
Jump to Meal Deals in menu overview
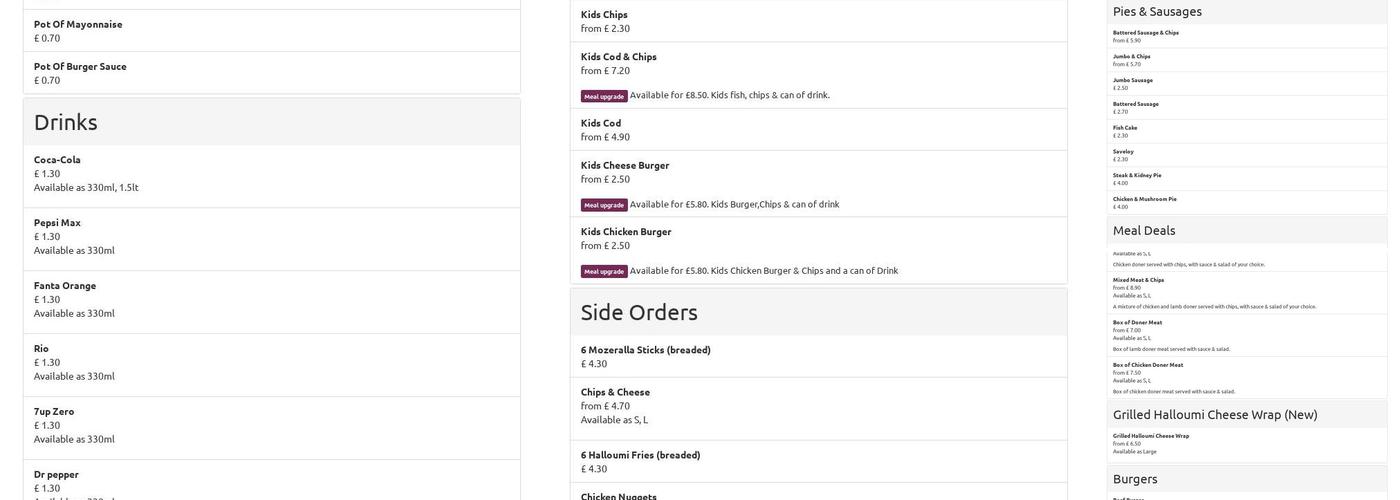1144,230
